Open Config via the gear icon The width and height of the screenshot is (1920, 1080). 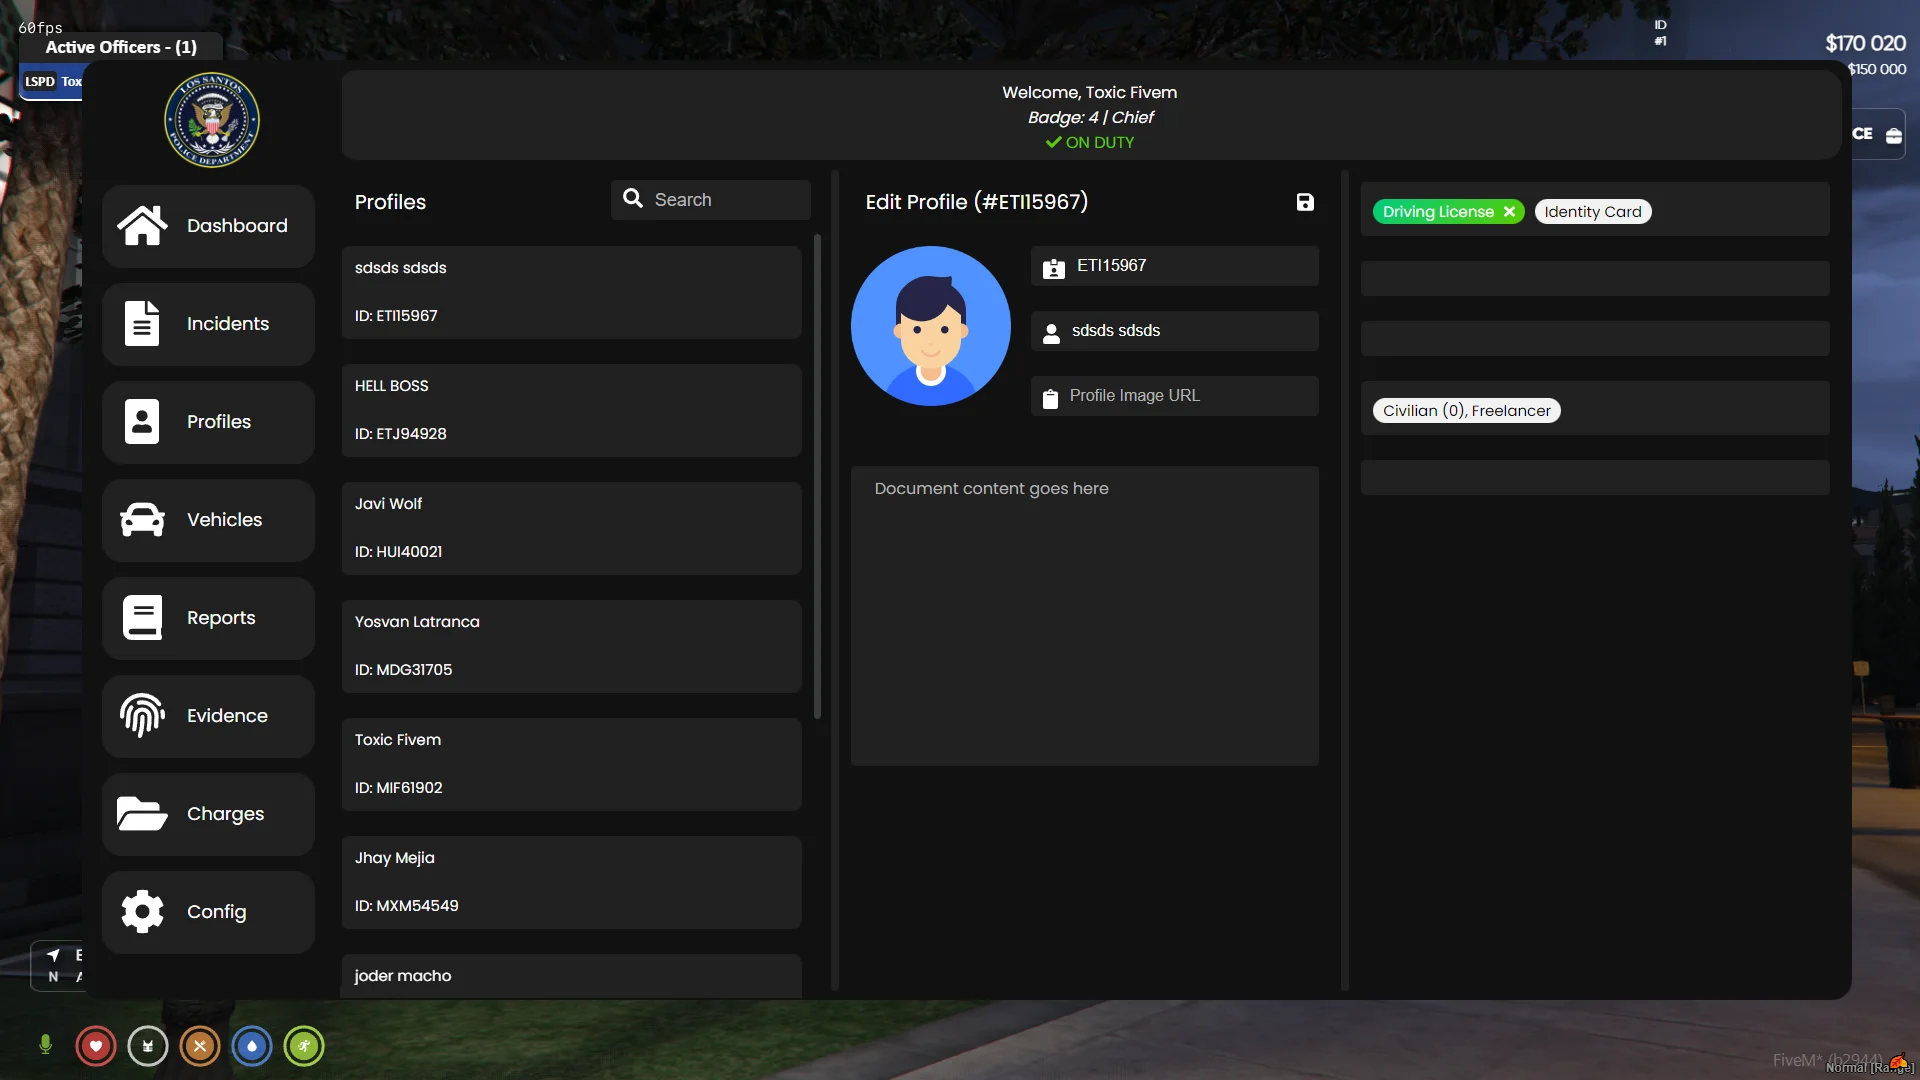click(142, 911)
